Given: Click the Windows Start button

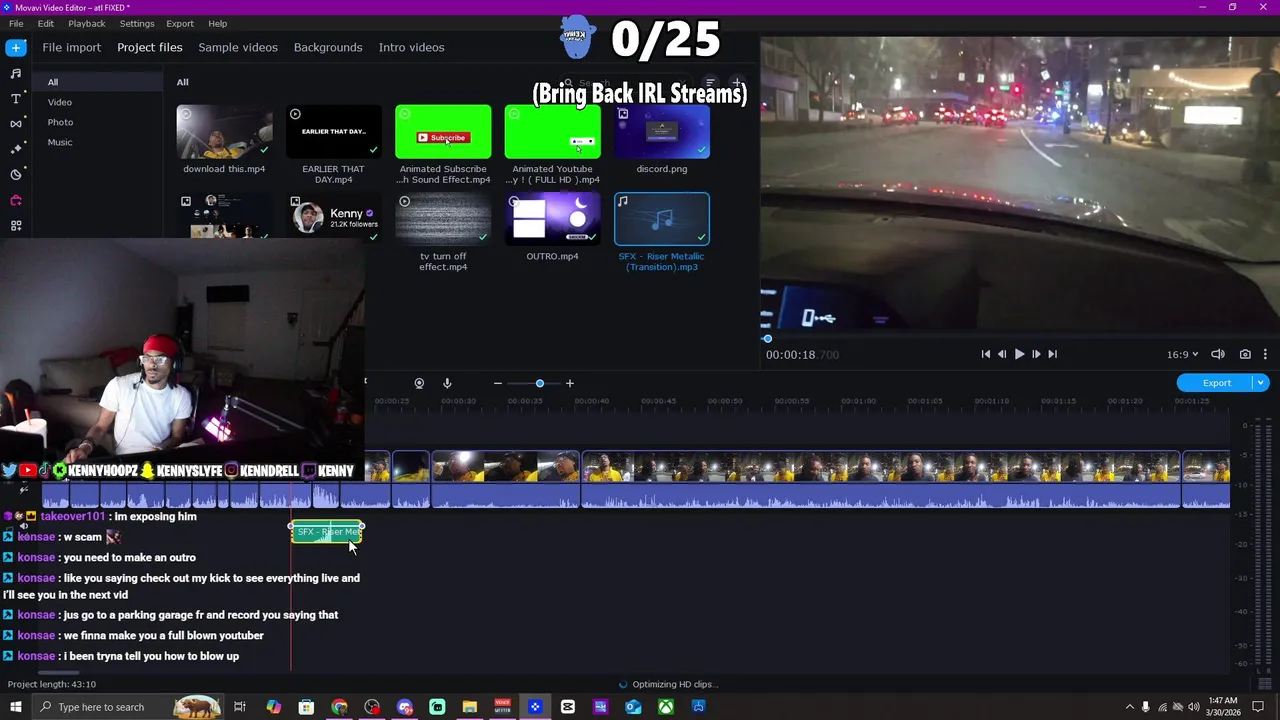Looking at the screenshot, I should point(15,707).
